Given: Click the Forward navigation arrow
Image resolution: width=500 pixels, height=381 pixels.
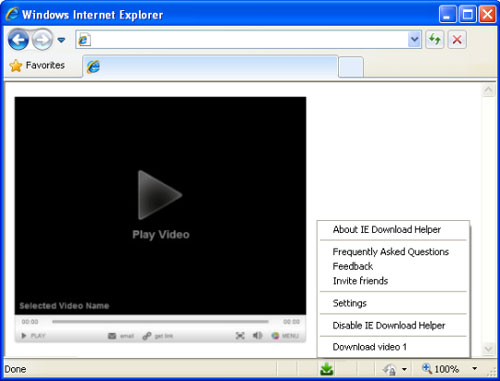Looking at the screenshot, I should (x=42, y=40).
